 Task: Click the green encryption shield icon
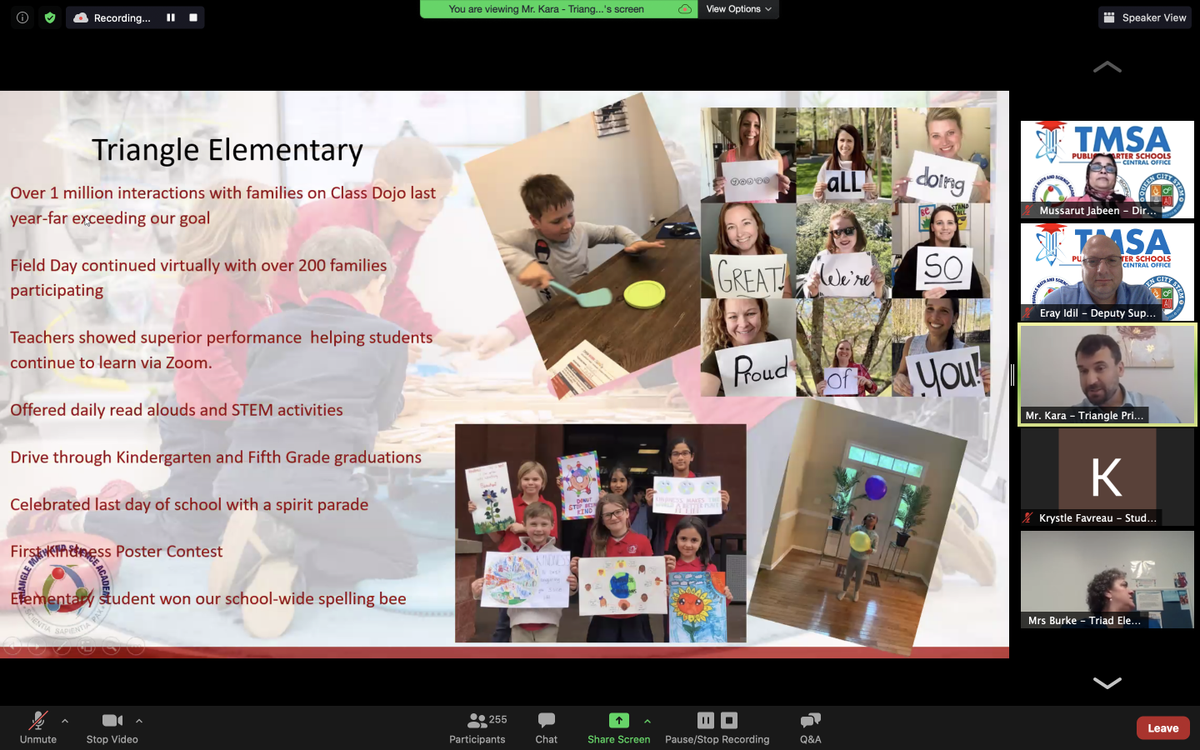[48, 17]
